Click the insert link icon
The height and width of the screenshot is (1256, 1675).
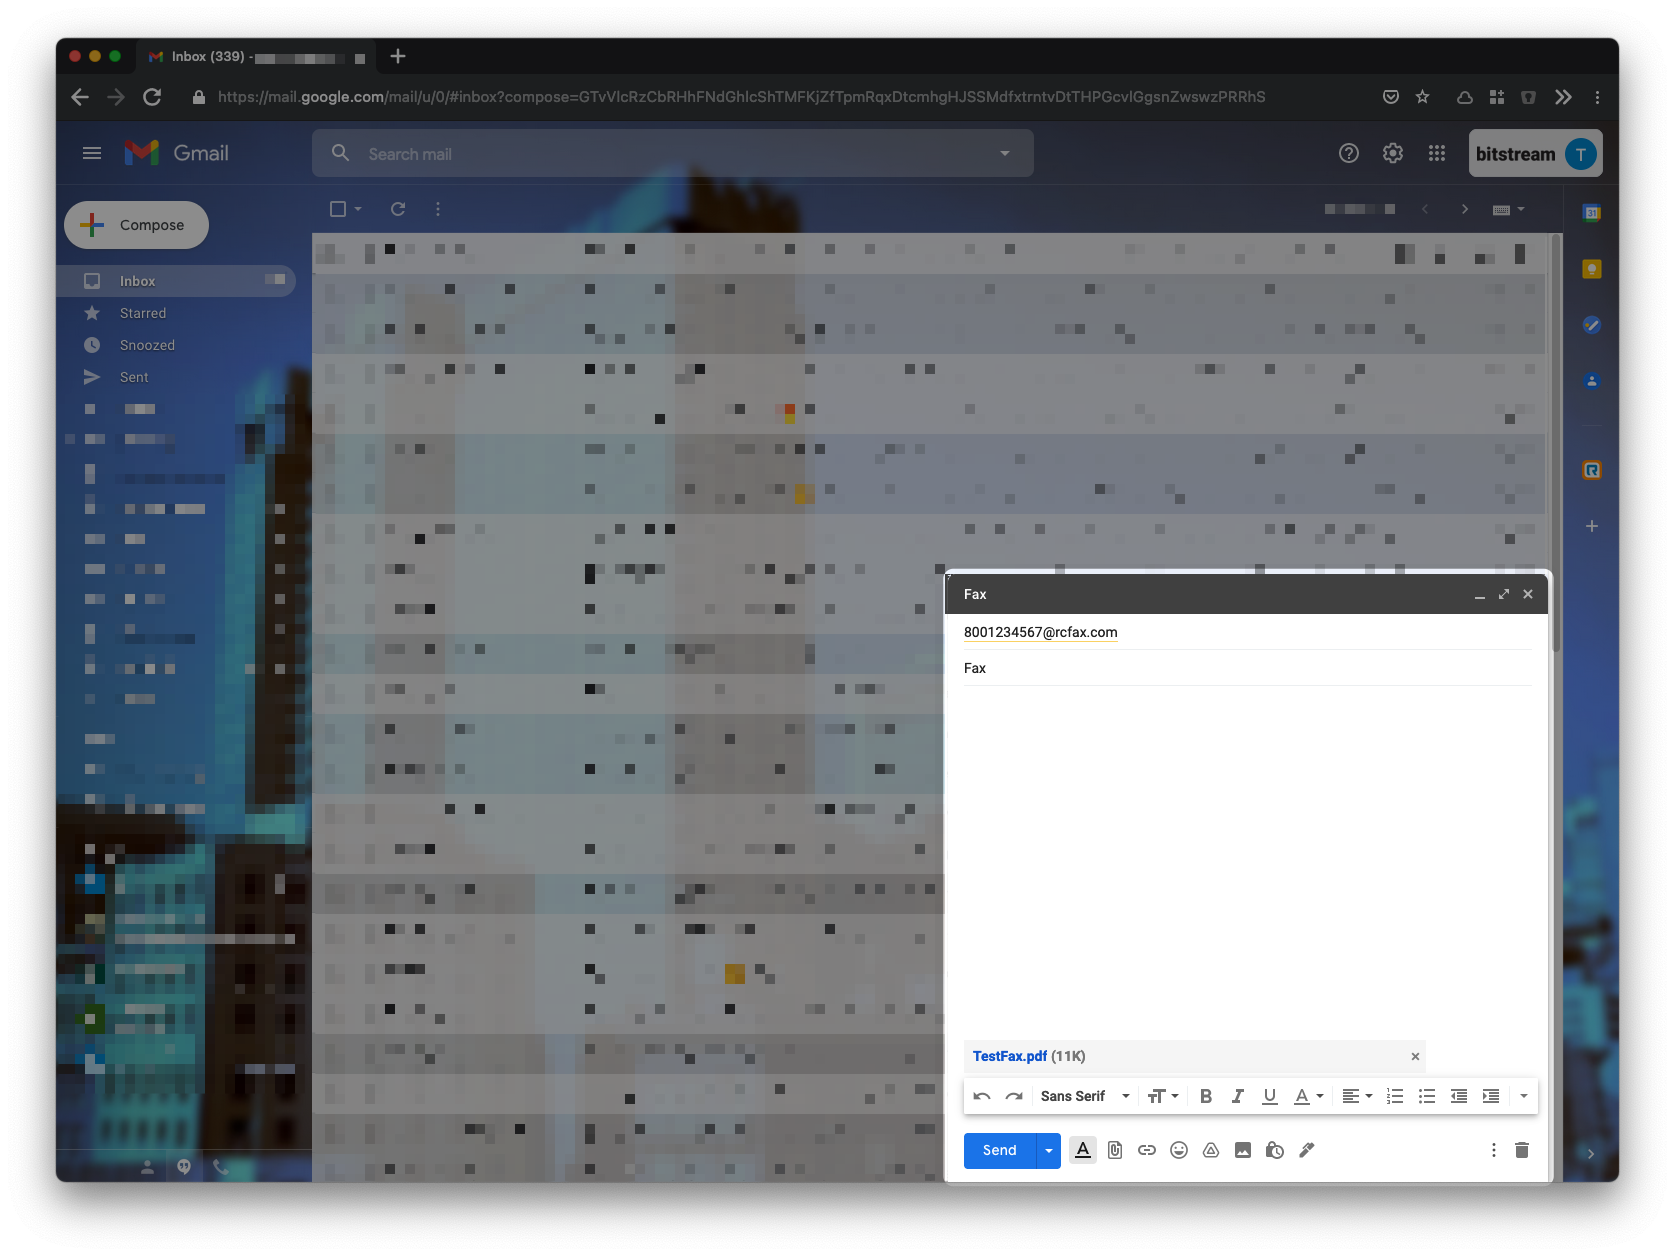coord(1147,1150)
